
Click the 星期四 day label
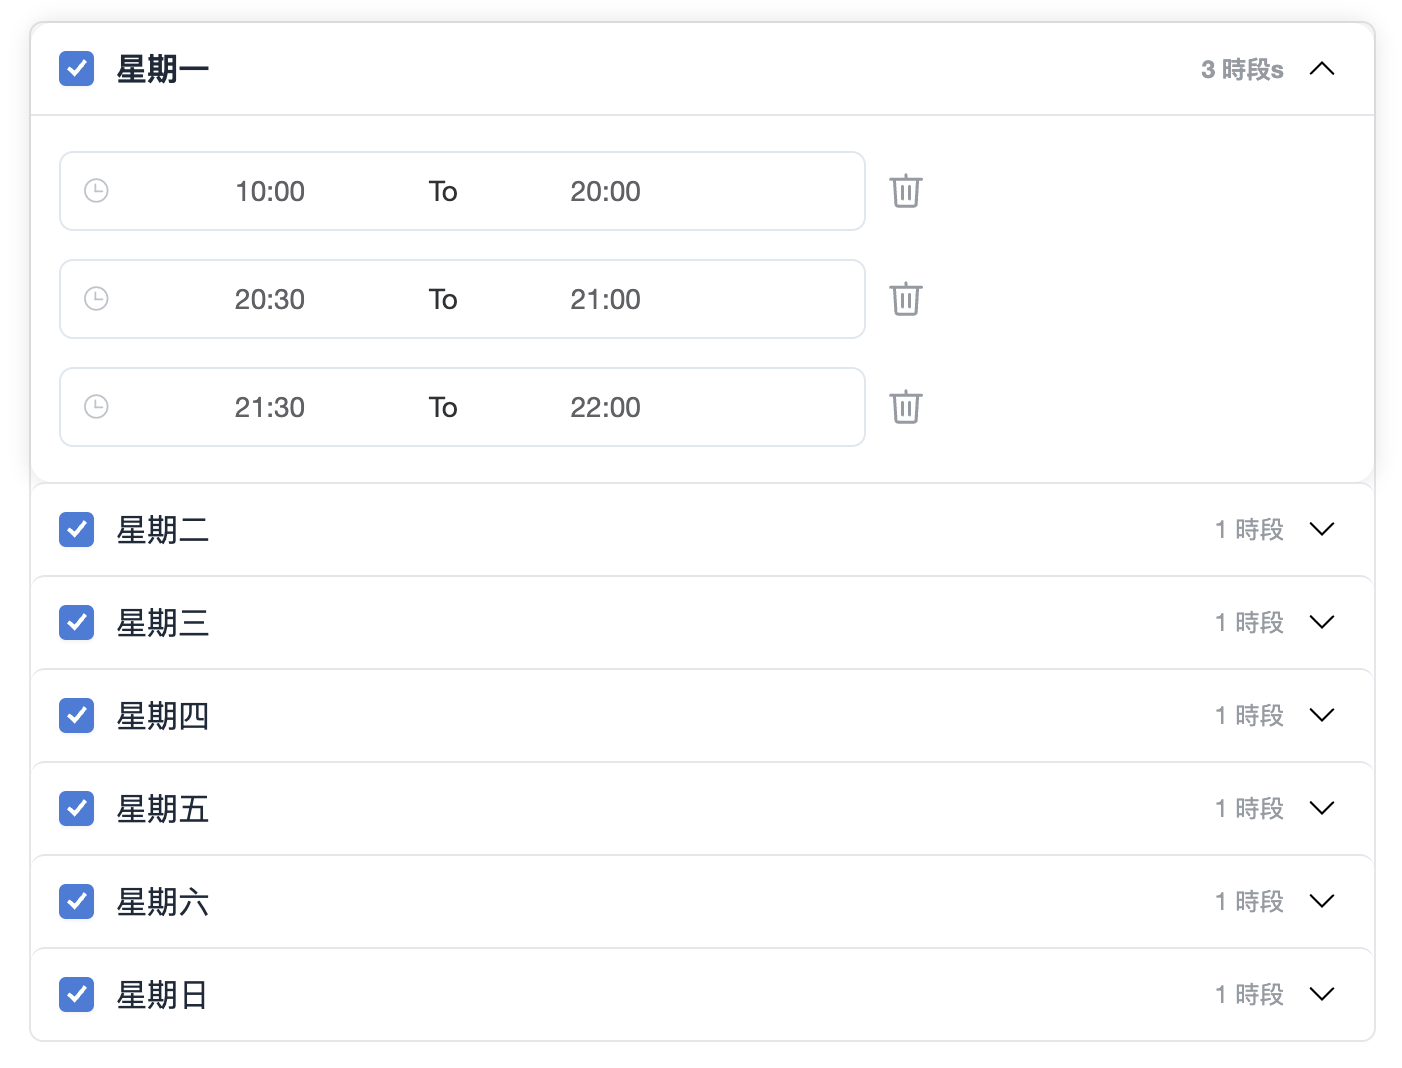pos(163,716)
